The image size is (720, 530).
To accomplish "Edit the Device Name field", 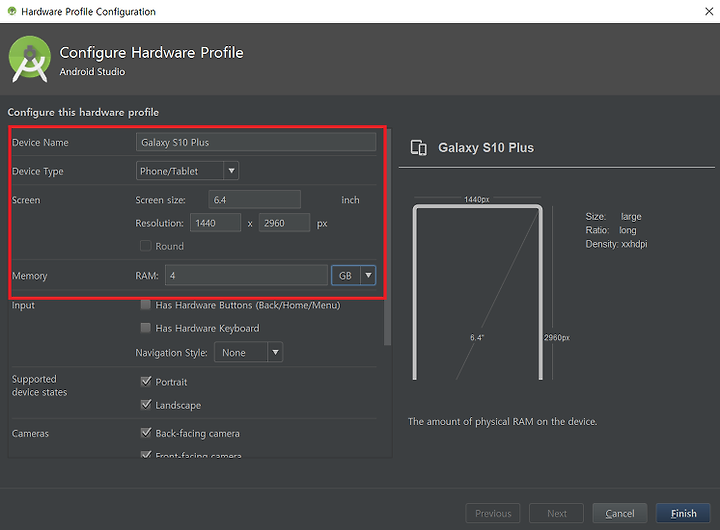I will coord(256,142).
